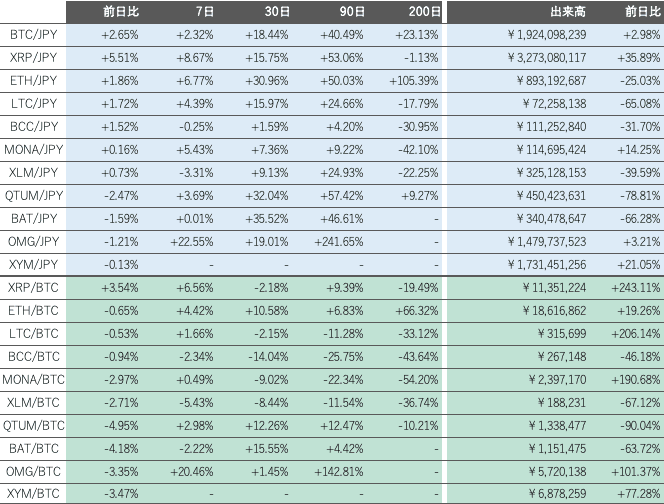This screenshot has width=664, height=504.
Task: Click the LTC/BTC pair label
Action: point(33,334)
